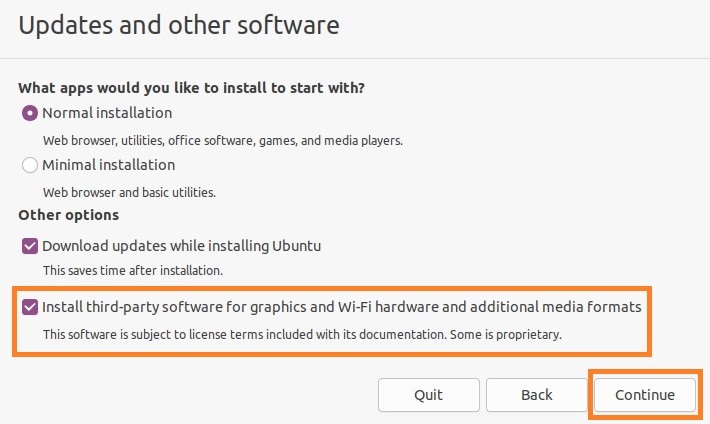
Task: Toggle the Install third-party software checkbox
Action: [30, 307]
